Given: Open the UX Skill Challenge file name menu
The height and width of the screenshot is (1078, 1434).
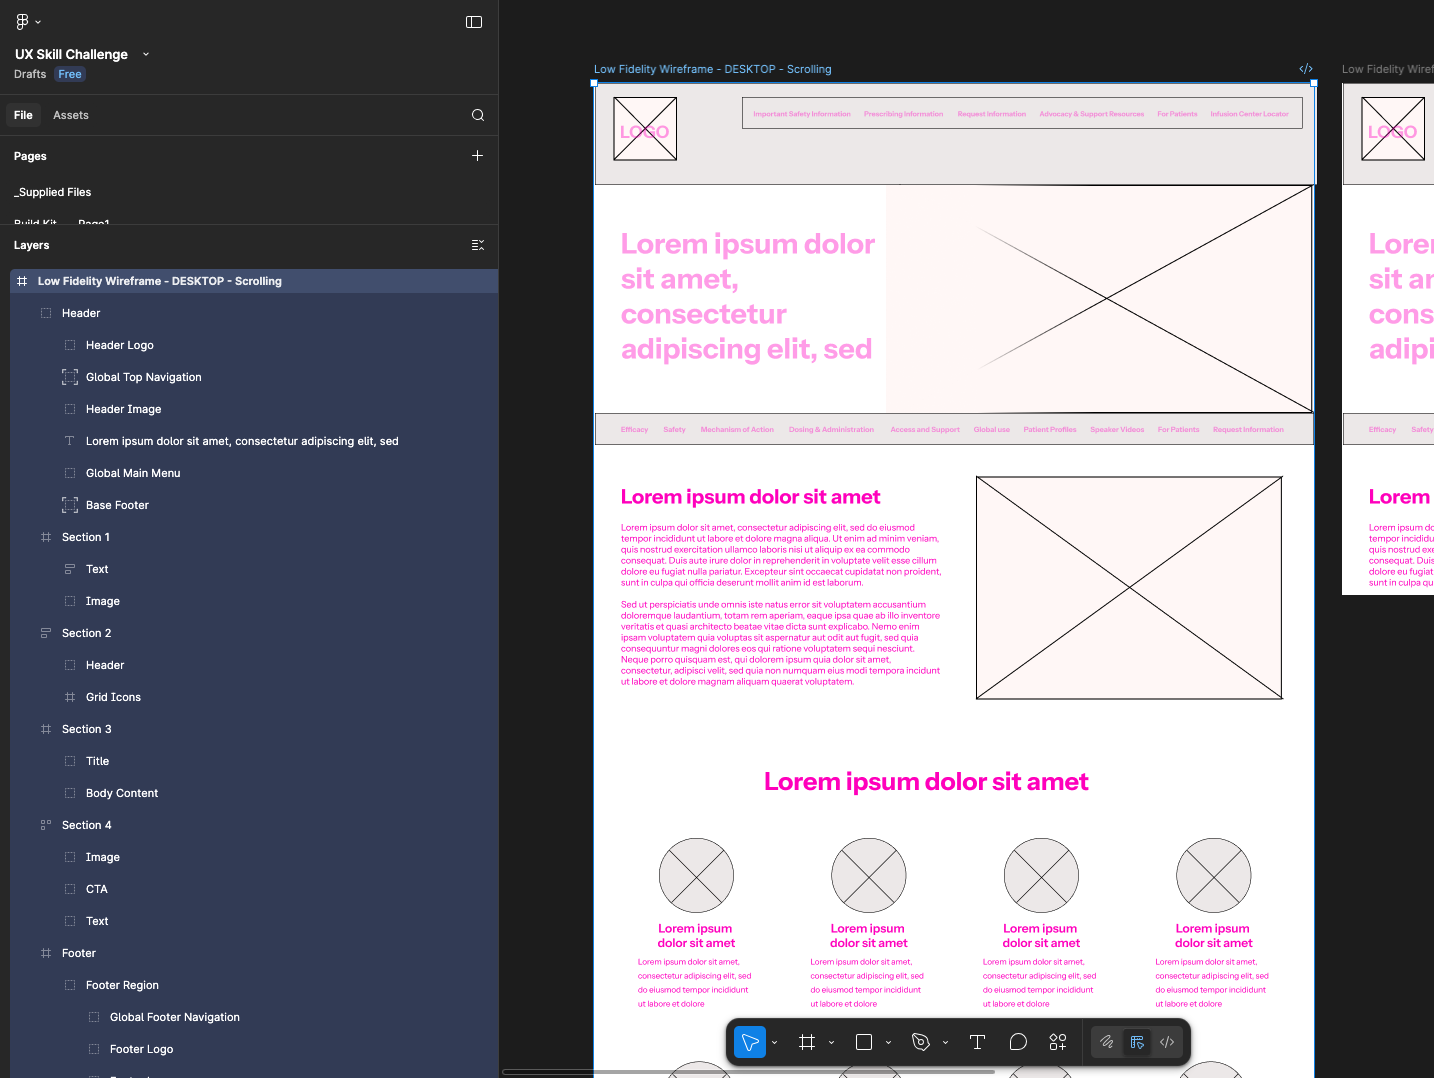Looking at the screenshot, I should tap(145, 54).
